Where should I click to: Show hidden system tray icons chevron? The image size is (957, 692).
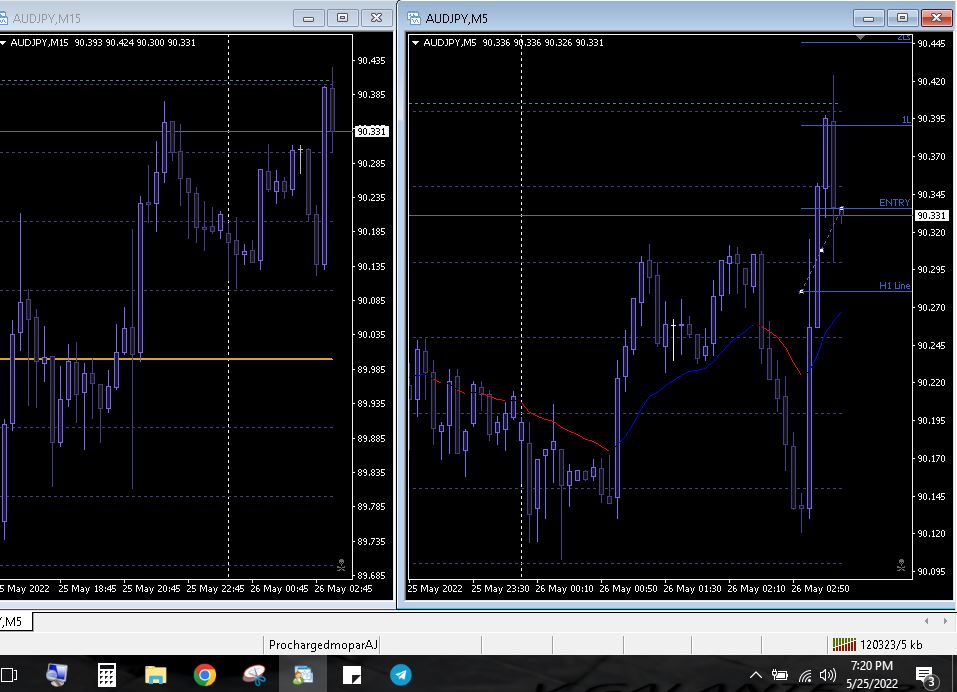coord(756,675)
